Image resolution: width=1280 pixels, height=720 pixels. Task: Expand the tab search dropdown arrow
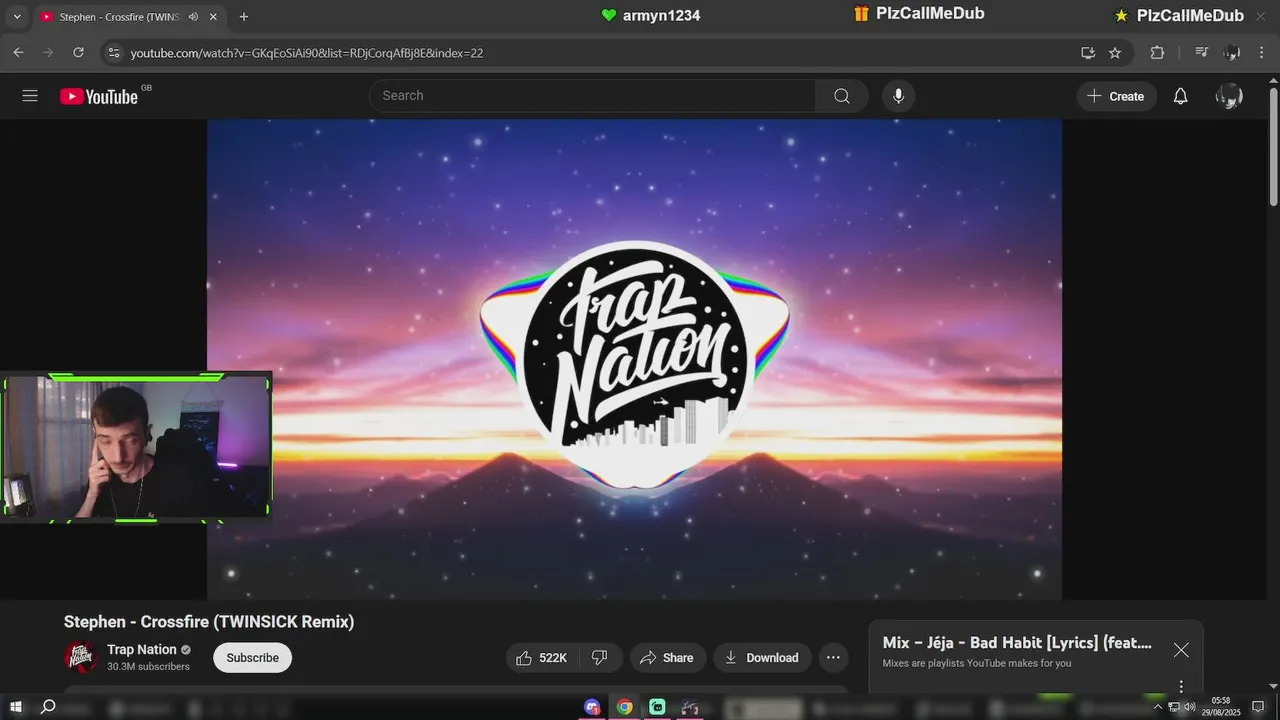click(x=16, y=17)
